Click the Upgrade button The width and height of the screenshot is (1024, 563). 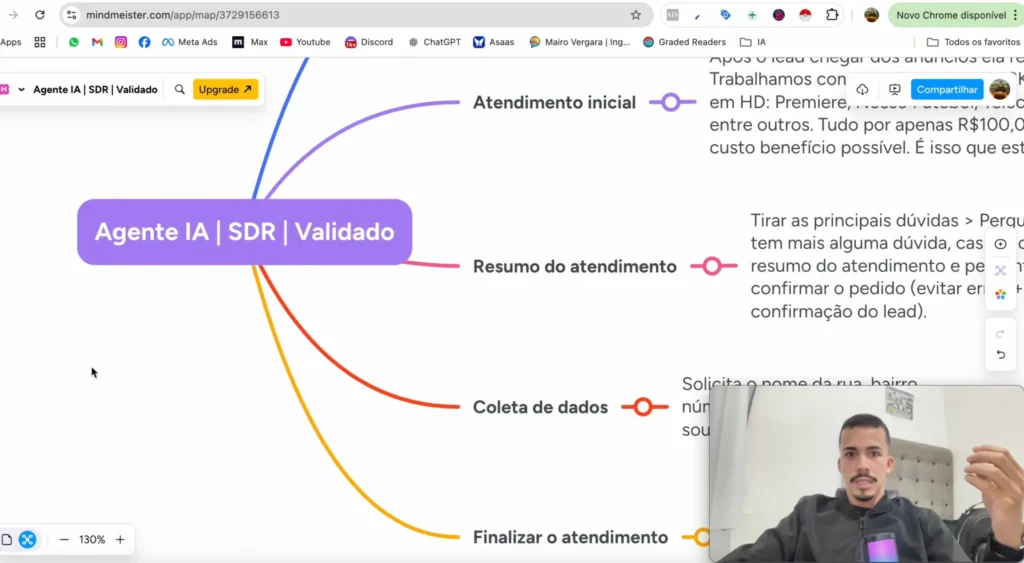225,89
